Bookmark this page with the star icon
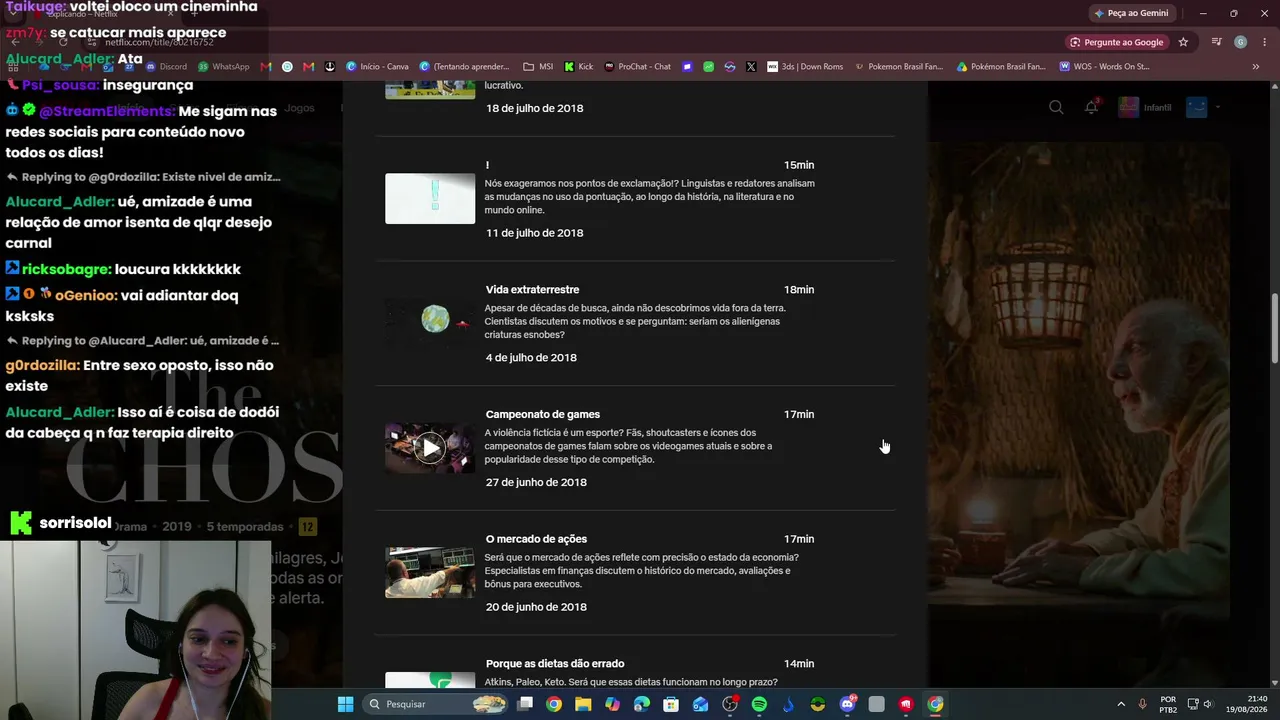 click(1183, 42)
